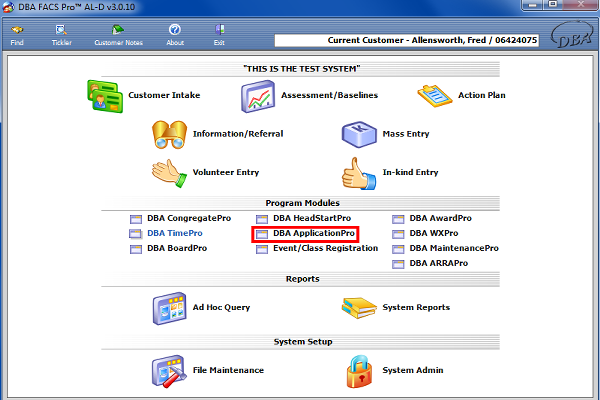The image size is (600, 400).
Task: Open the Tickler toolbar icon
Action: (x=61, y=30)
